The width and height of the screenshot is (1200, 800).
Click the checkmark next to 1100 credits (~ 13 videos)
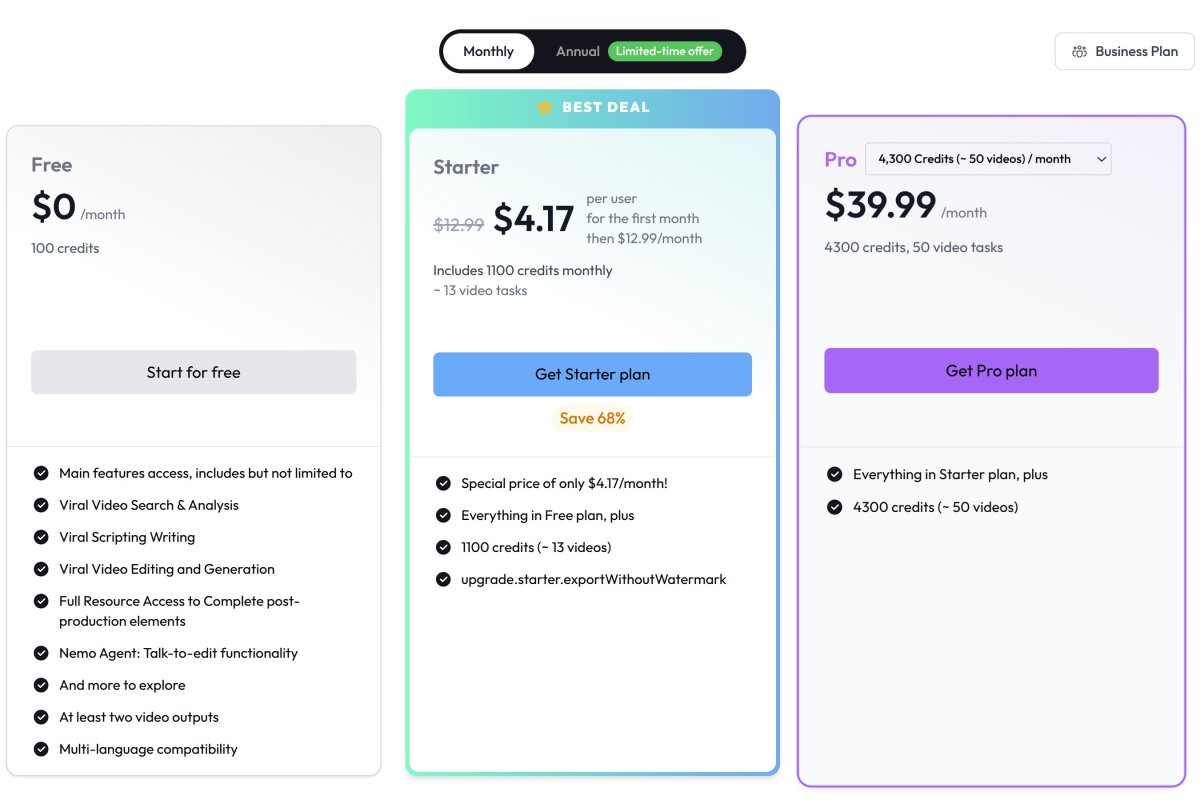point(443,547)
